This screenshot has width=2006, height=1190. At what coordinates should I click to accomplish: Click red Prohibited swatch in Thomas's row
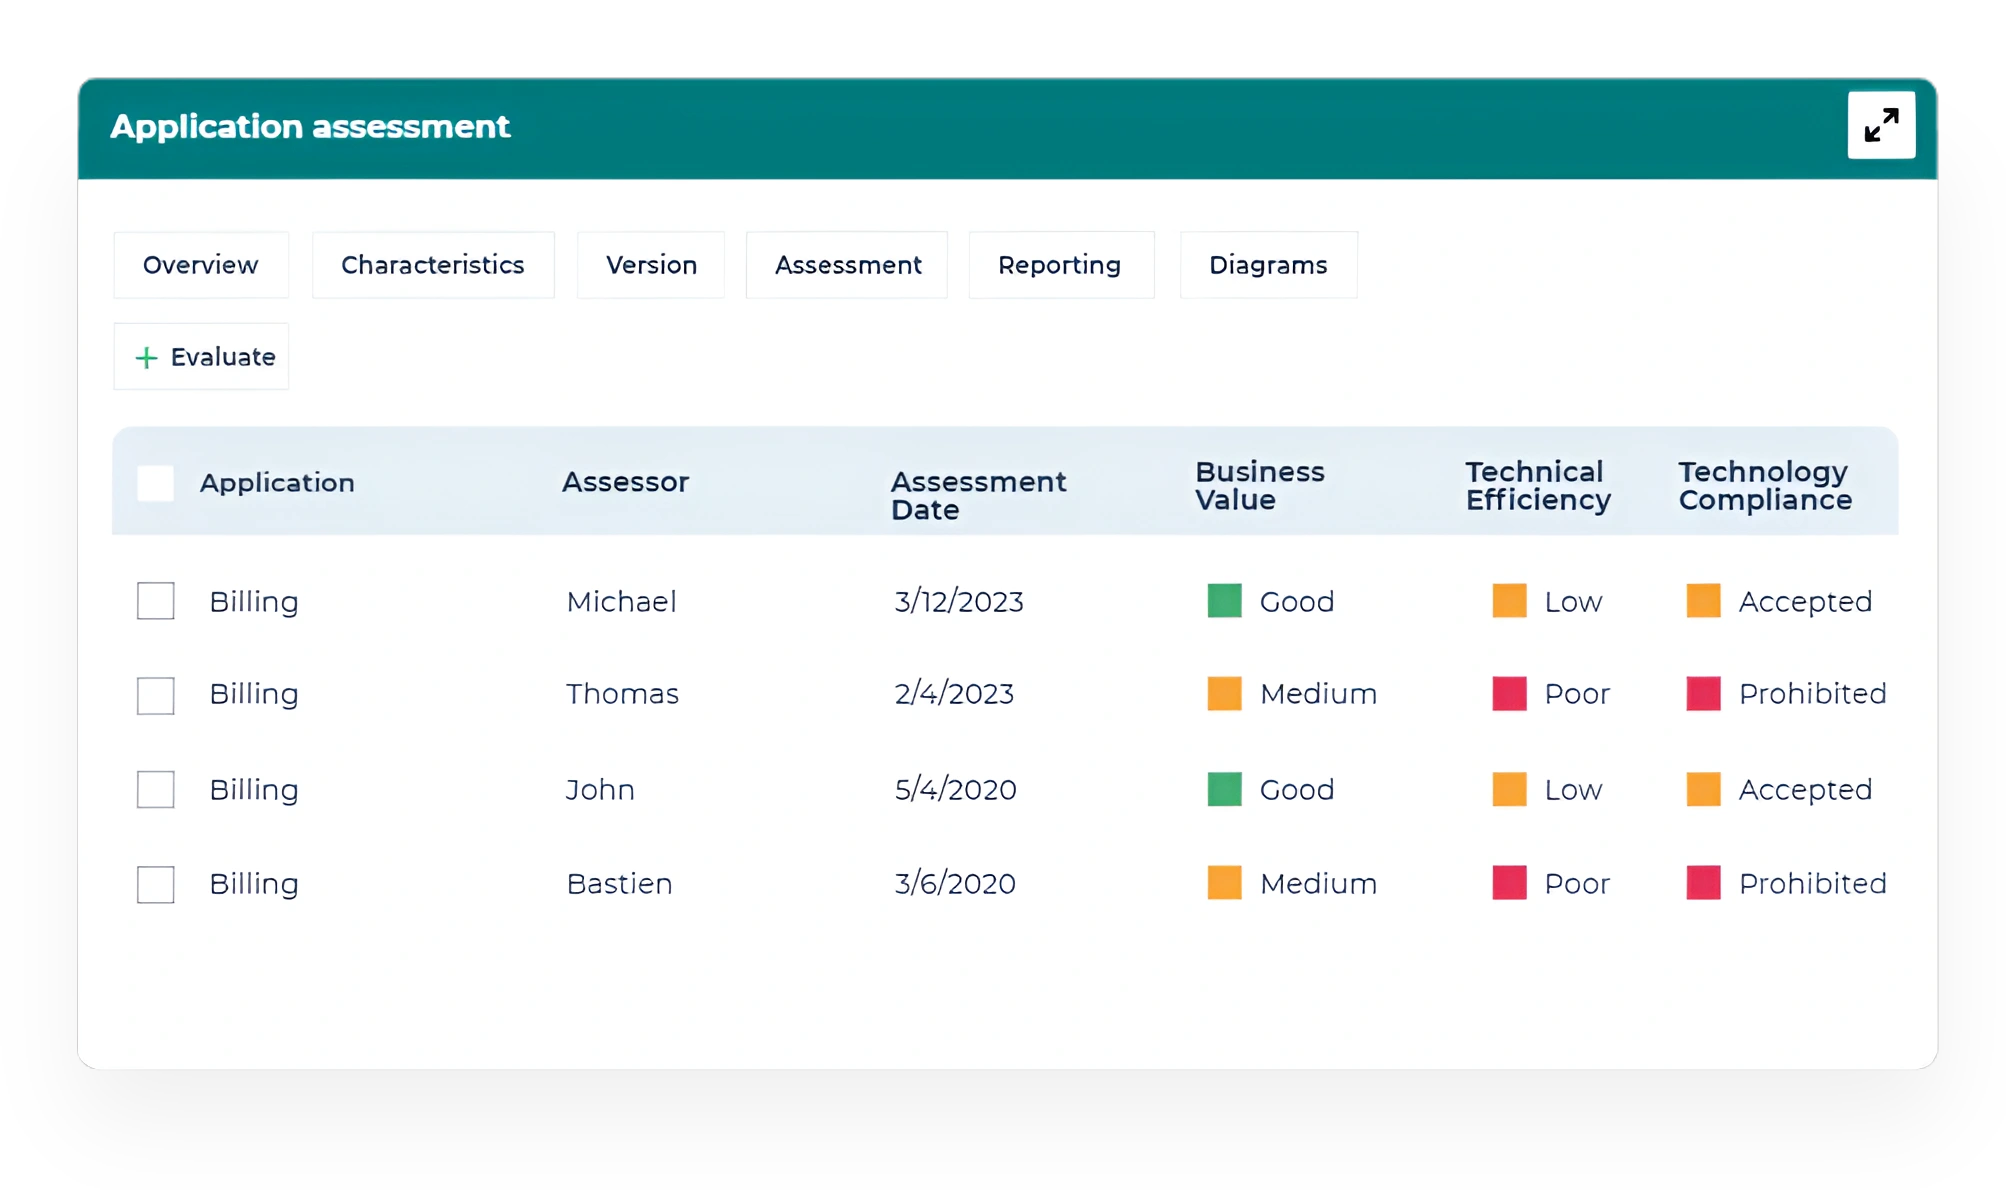click(1703, 694)
